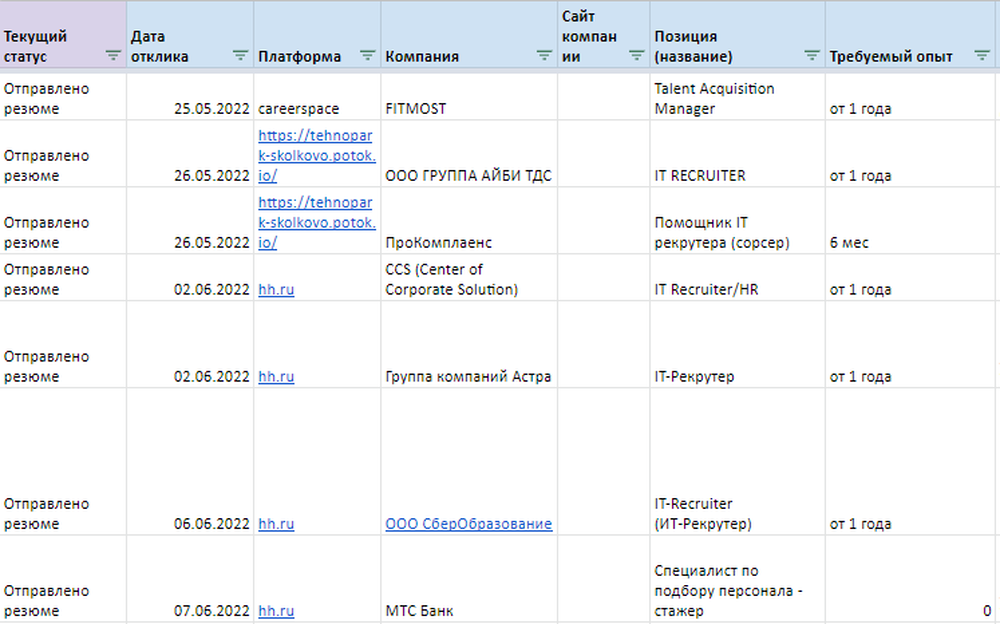Open the Позиция (название) filter dropdown

point(810,56)
